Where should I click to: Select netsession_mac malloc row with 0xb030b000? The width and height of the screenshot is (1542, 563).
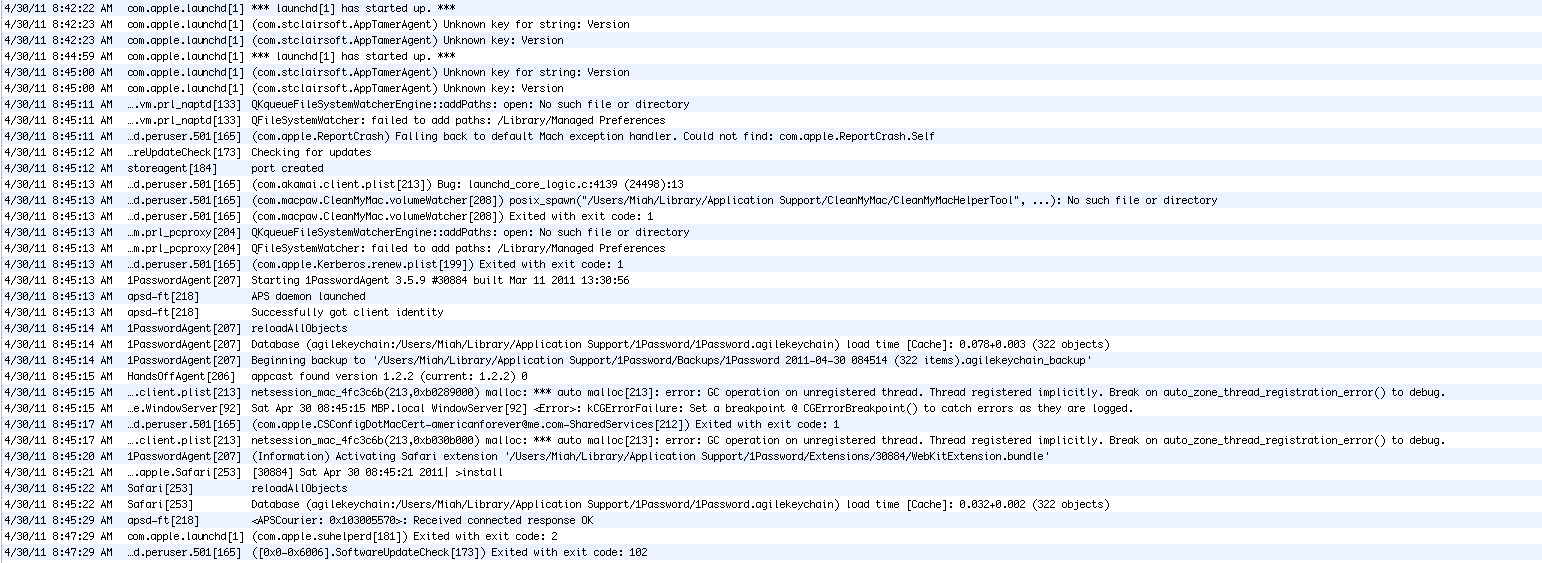771,440
